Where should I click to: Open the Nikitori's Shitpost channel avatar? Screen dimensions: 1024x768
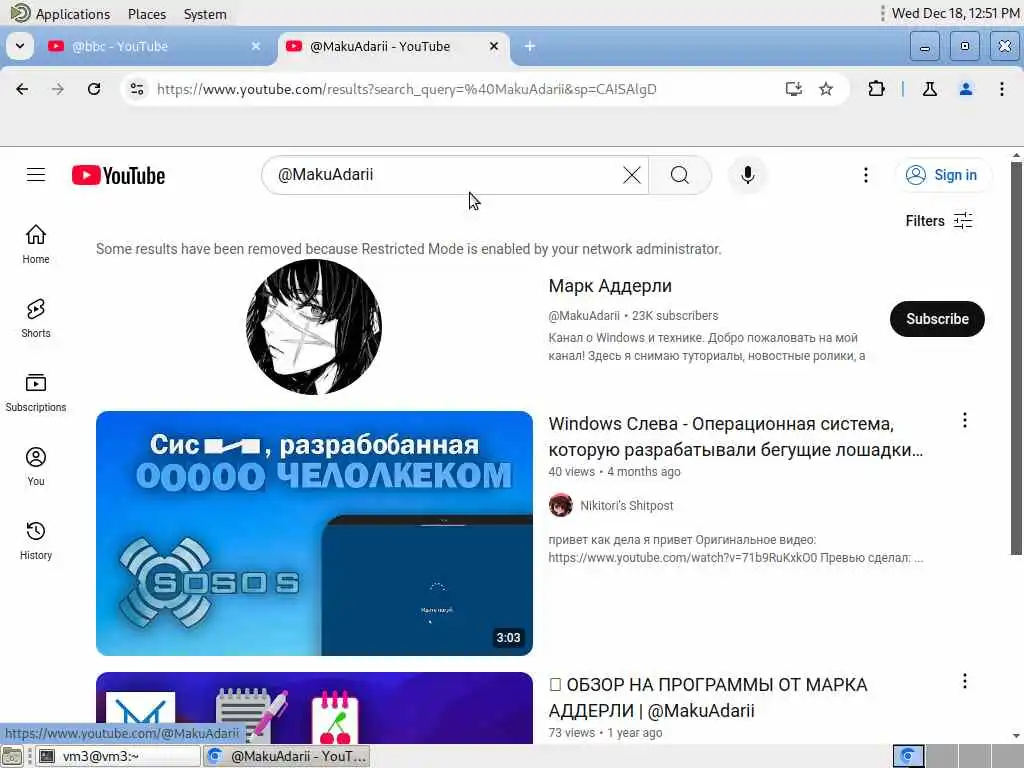pyautogui.click(x=560, y=505)
